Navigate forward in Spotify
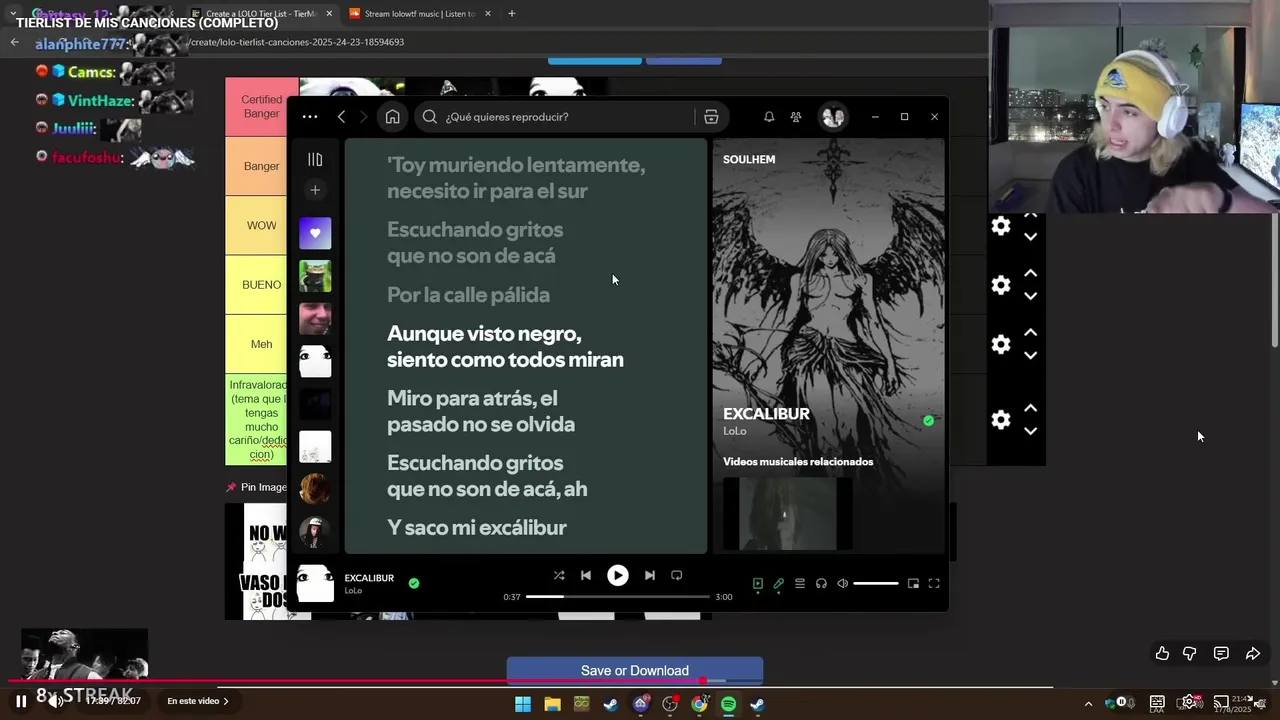The height and width of the screenshot is (720, 1280). point(364,117)
